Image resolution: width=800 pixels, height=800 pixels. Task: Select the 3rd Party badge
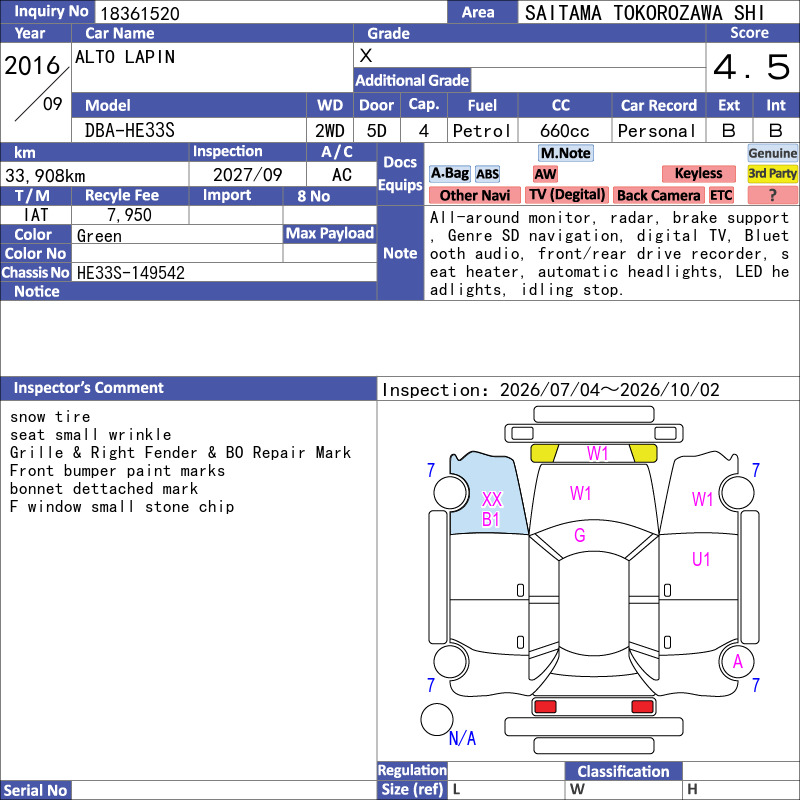pos(772,174)
